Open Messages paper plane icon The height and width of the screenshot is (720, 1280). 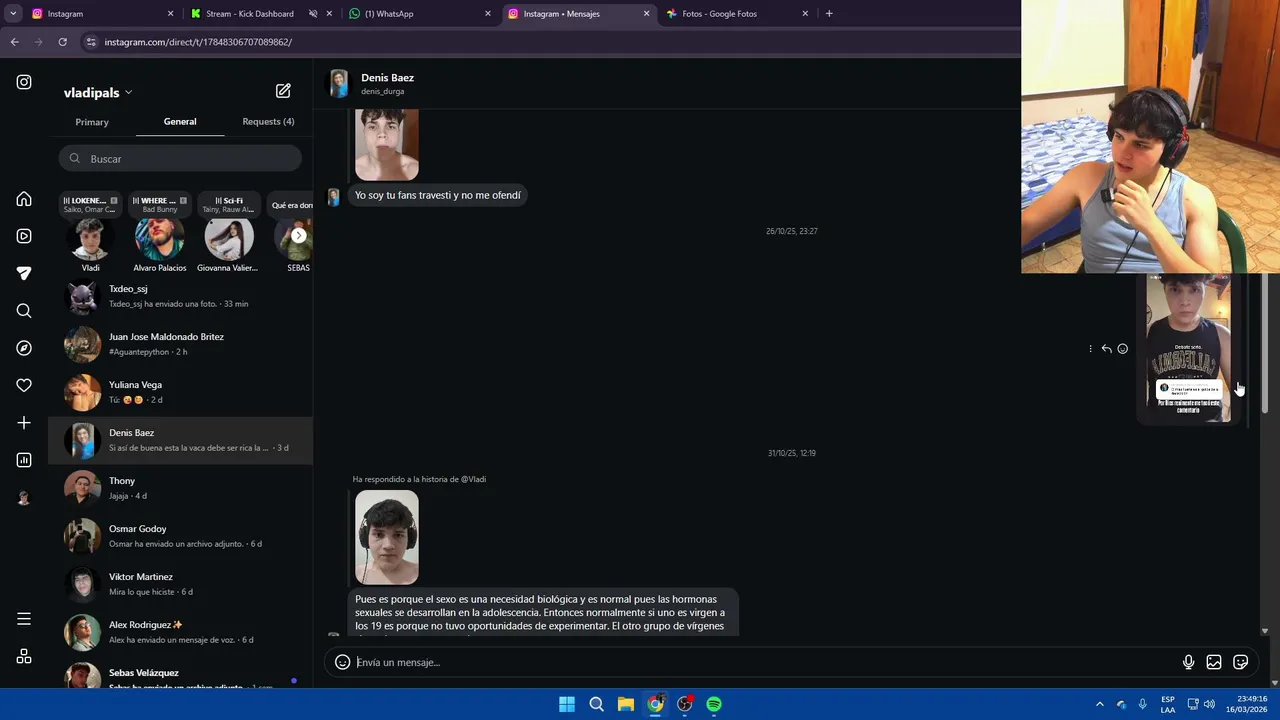tap(24, 273)
